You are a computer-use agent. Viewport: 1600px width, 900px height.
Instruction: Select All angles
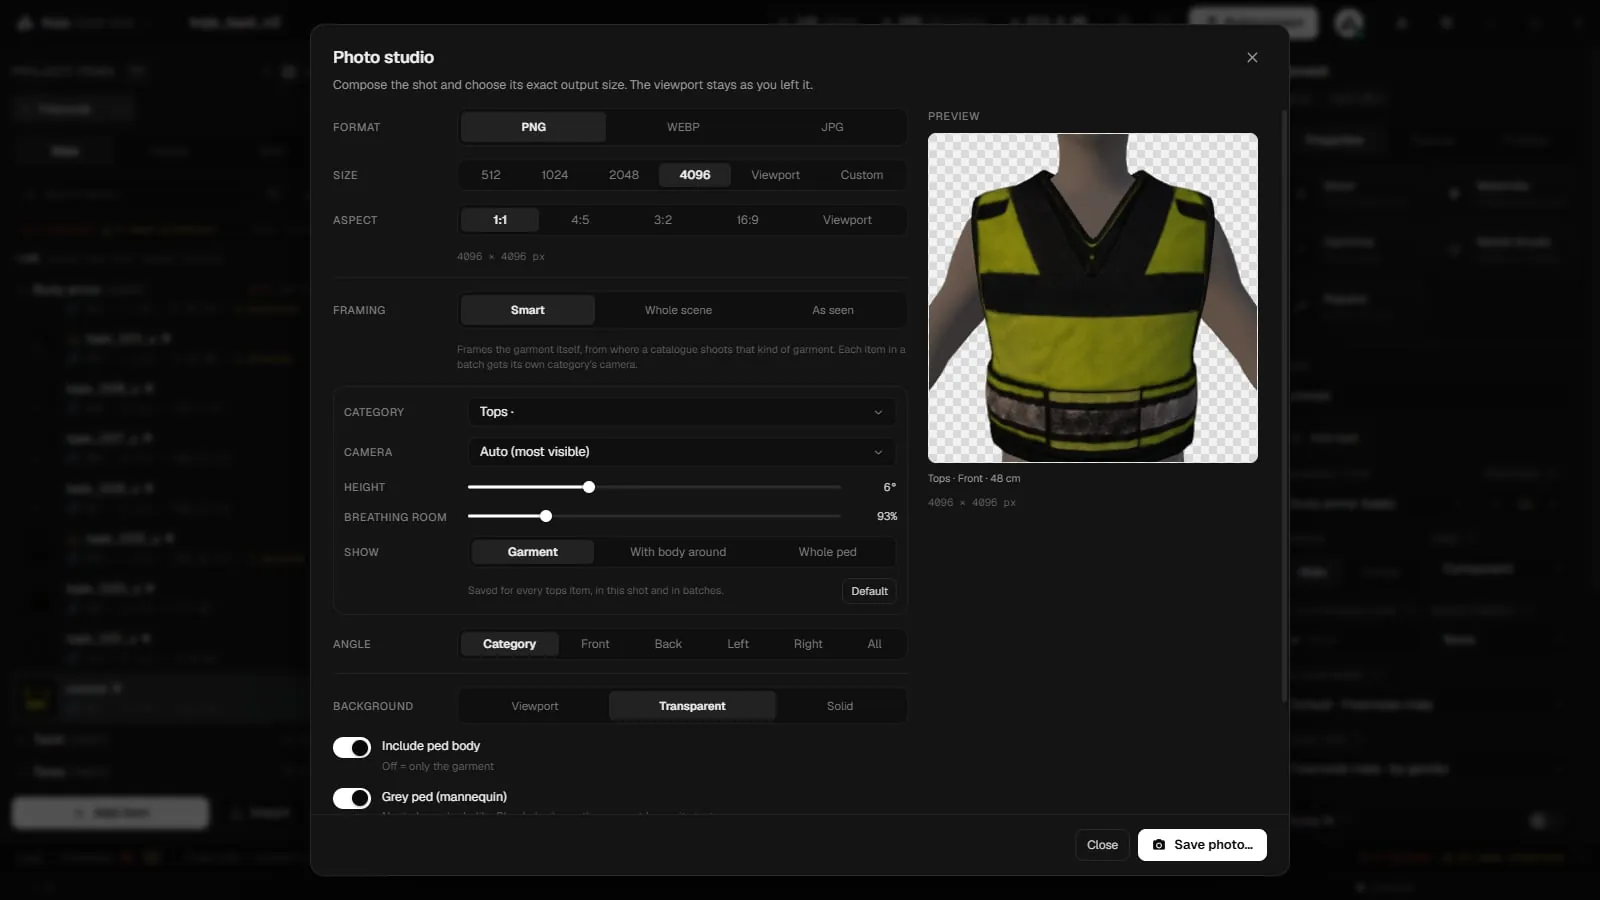pos(874,644)
